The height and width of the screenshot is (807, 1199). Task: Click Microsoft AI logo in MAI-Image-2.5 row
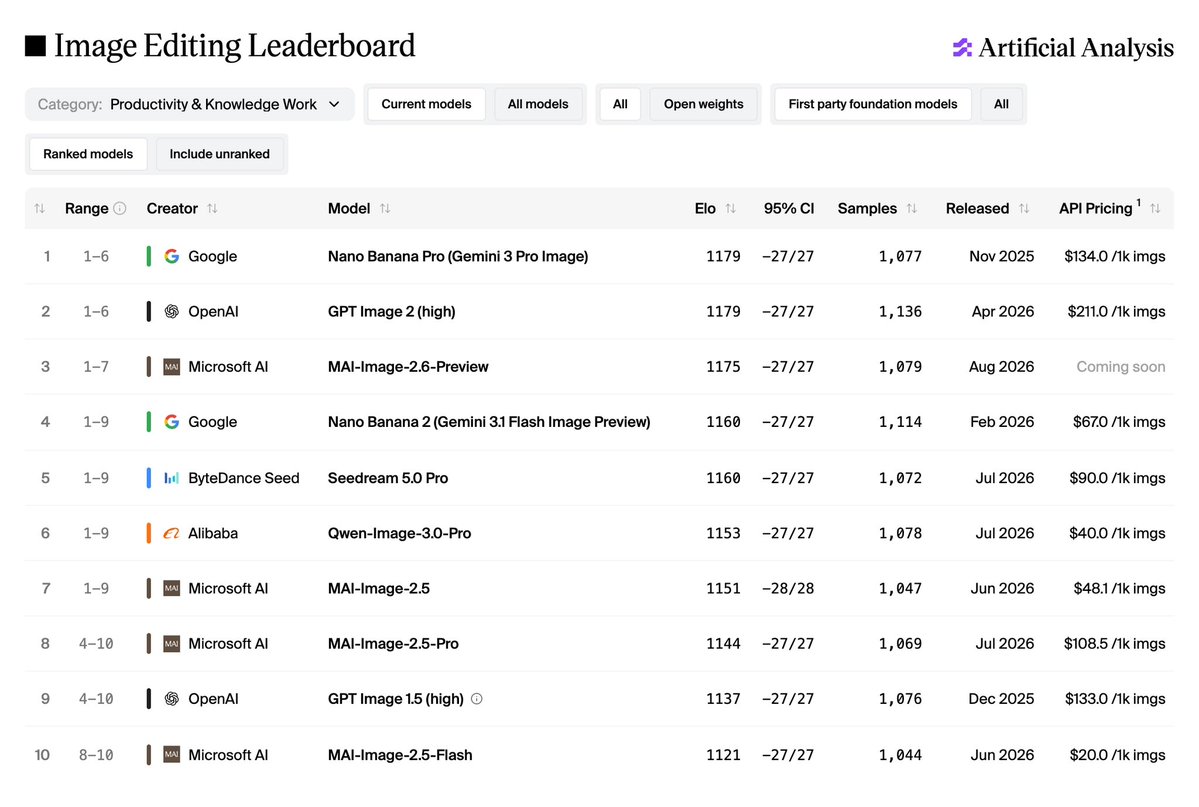(171, 588)
